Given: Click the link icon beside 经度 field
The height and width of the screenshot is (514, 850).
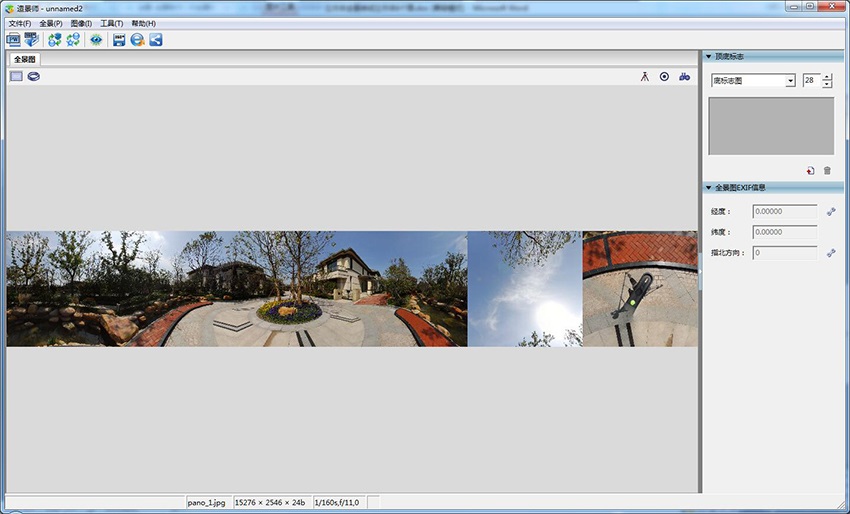Looking at the screenshot, I should point(830,211).
